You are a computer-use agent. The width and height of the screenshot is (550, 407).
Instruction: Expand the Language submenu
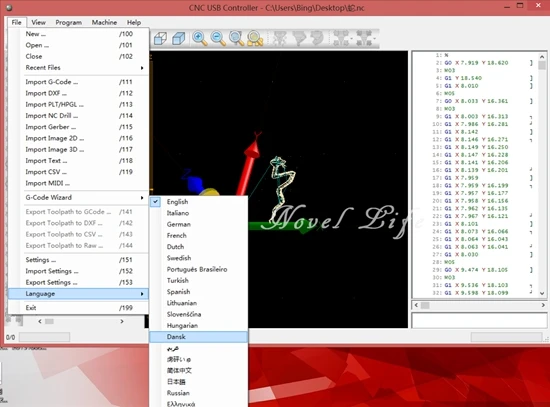[78, 294]
